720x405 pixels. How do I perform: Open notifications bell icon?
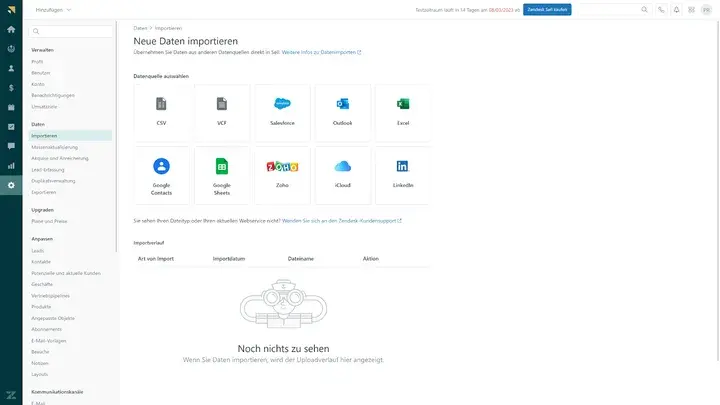coord(676,10)
